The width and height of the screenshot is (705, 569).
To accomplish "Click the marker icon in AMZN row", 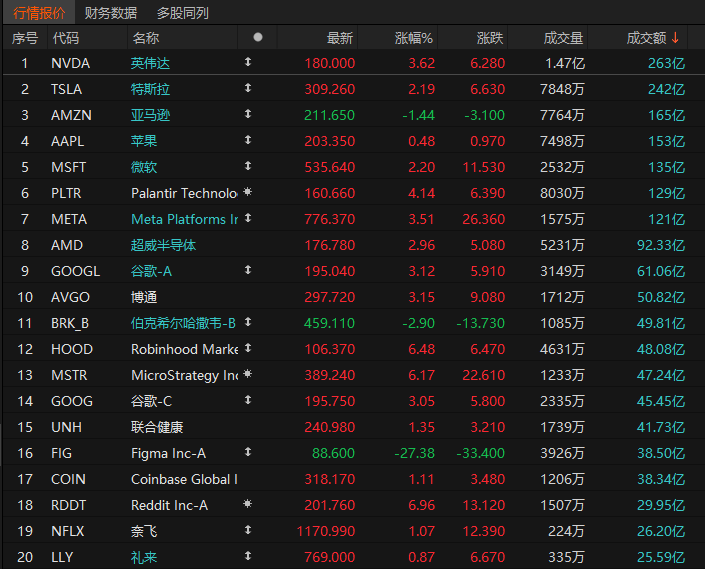I will (x=248, y=114).
